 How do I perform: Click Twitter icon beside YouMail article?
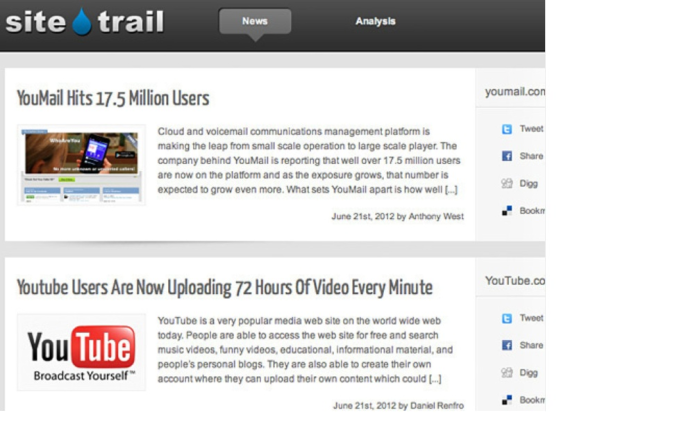click(x=507, y=129)
